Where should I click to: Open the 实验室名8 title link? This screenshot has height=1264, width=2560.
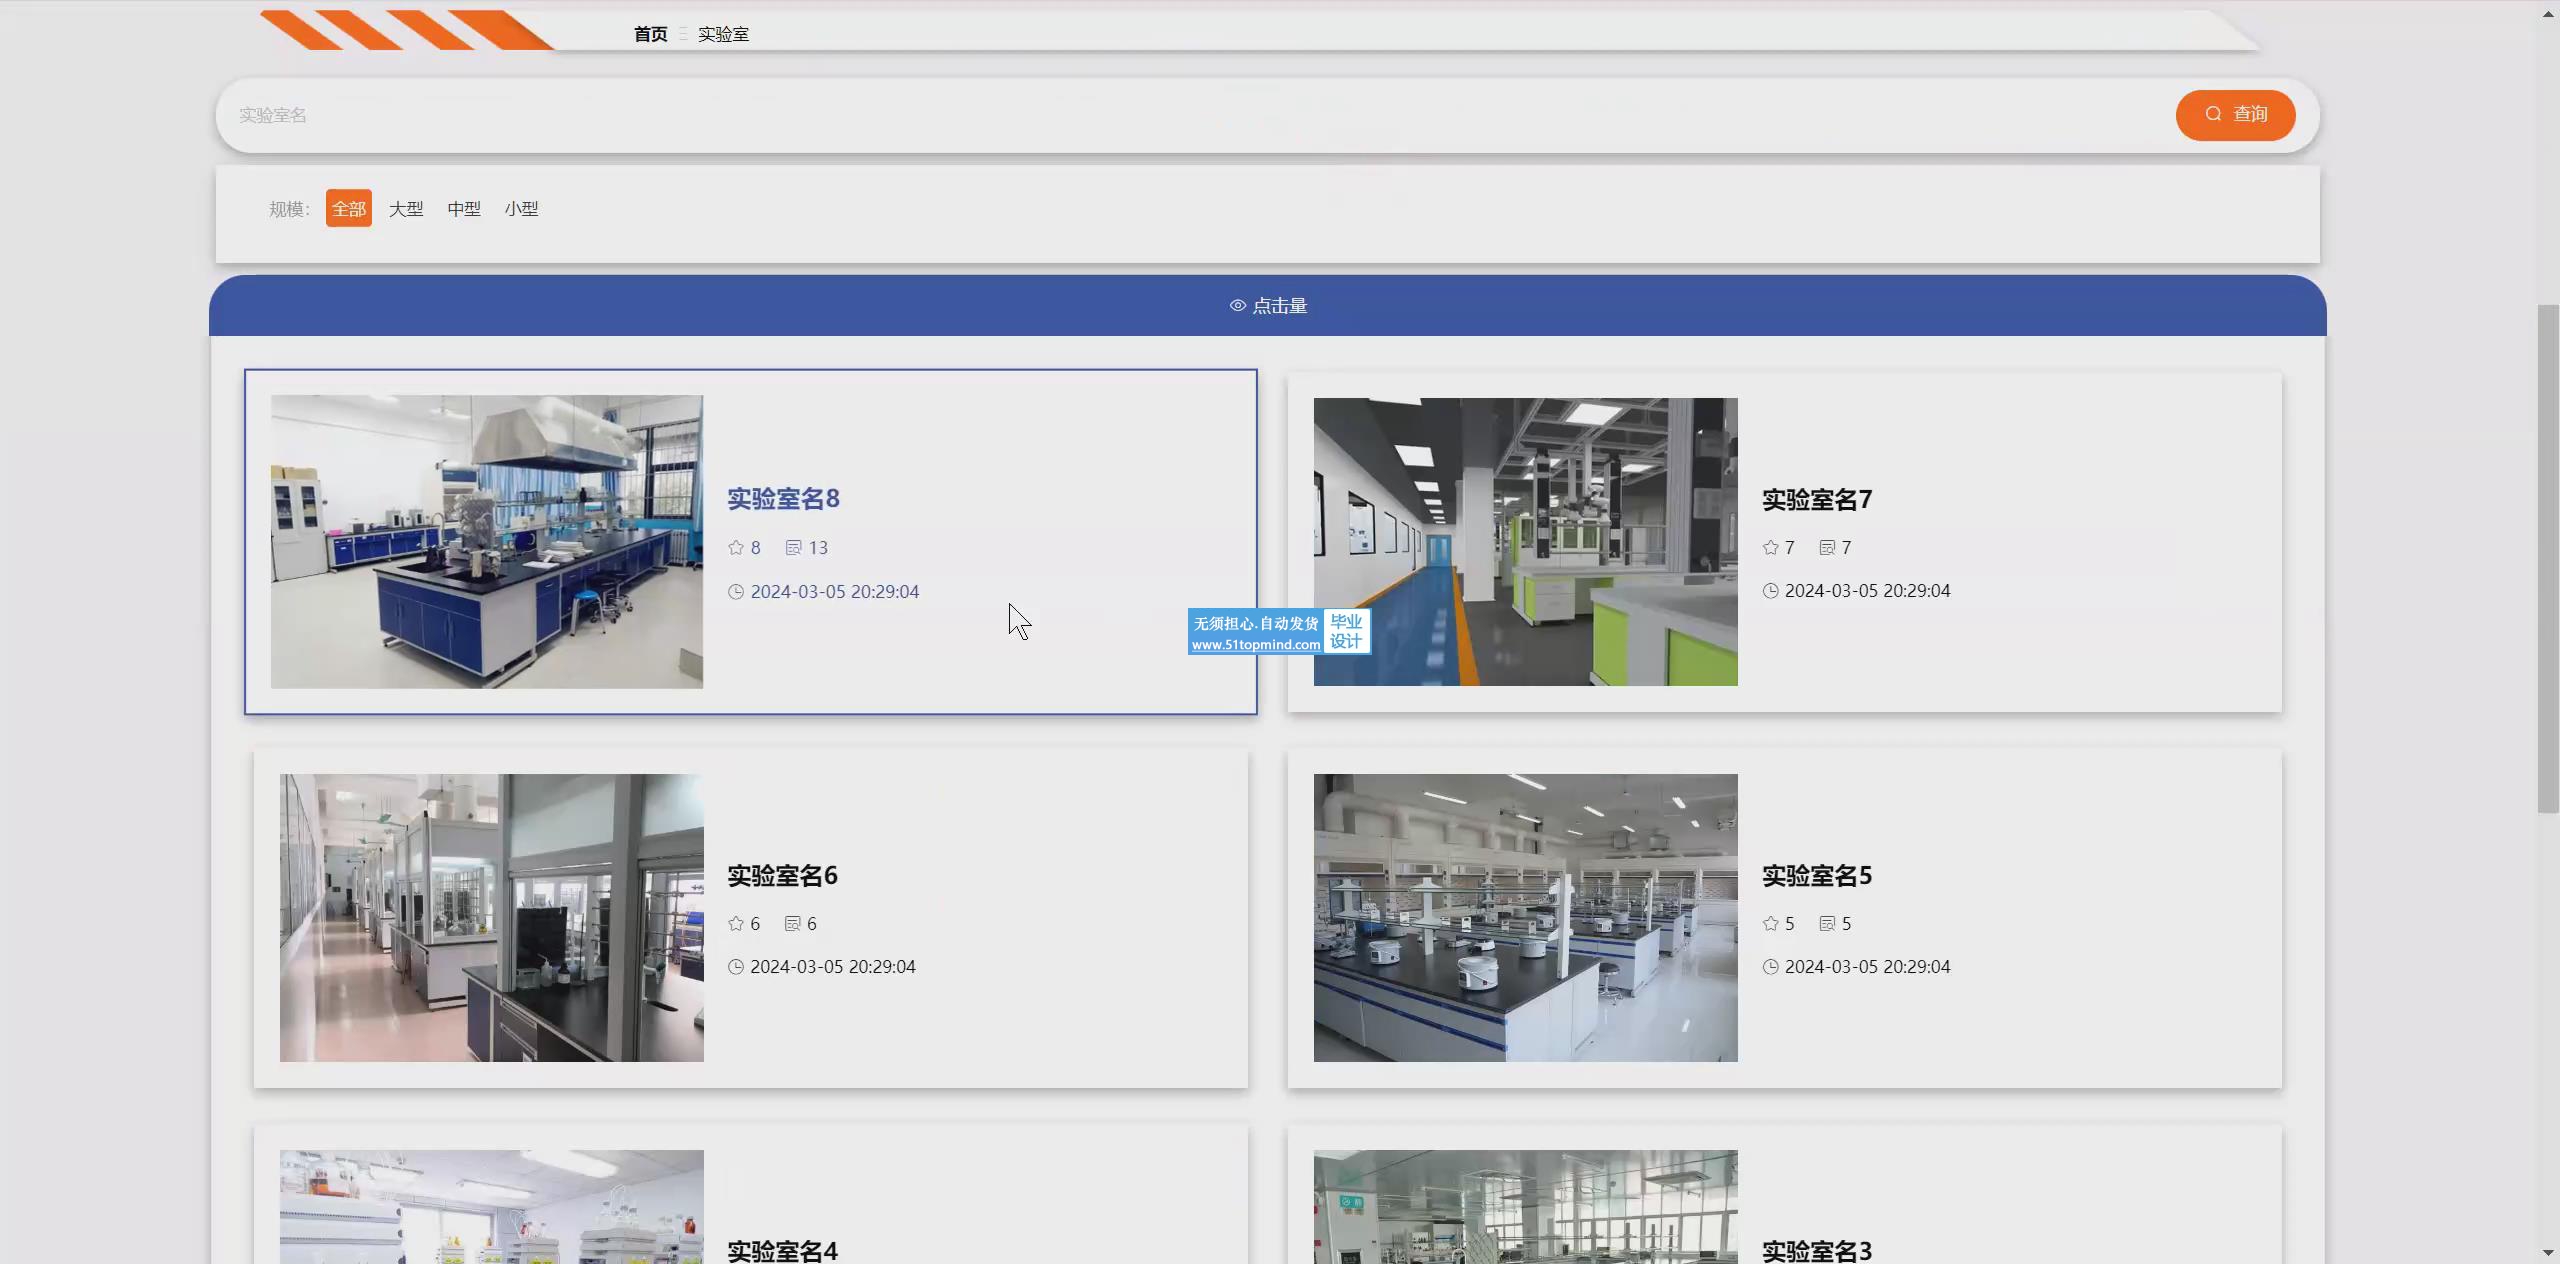784,499
